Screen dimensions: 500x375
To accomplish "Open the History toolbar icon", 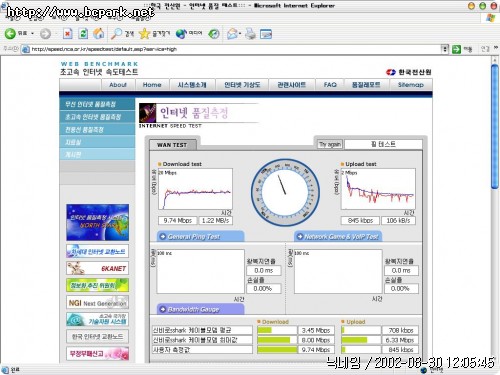I will click(x=214, y=33).
